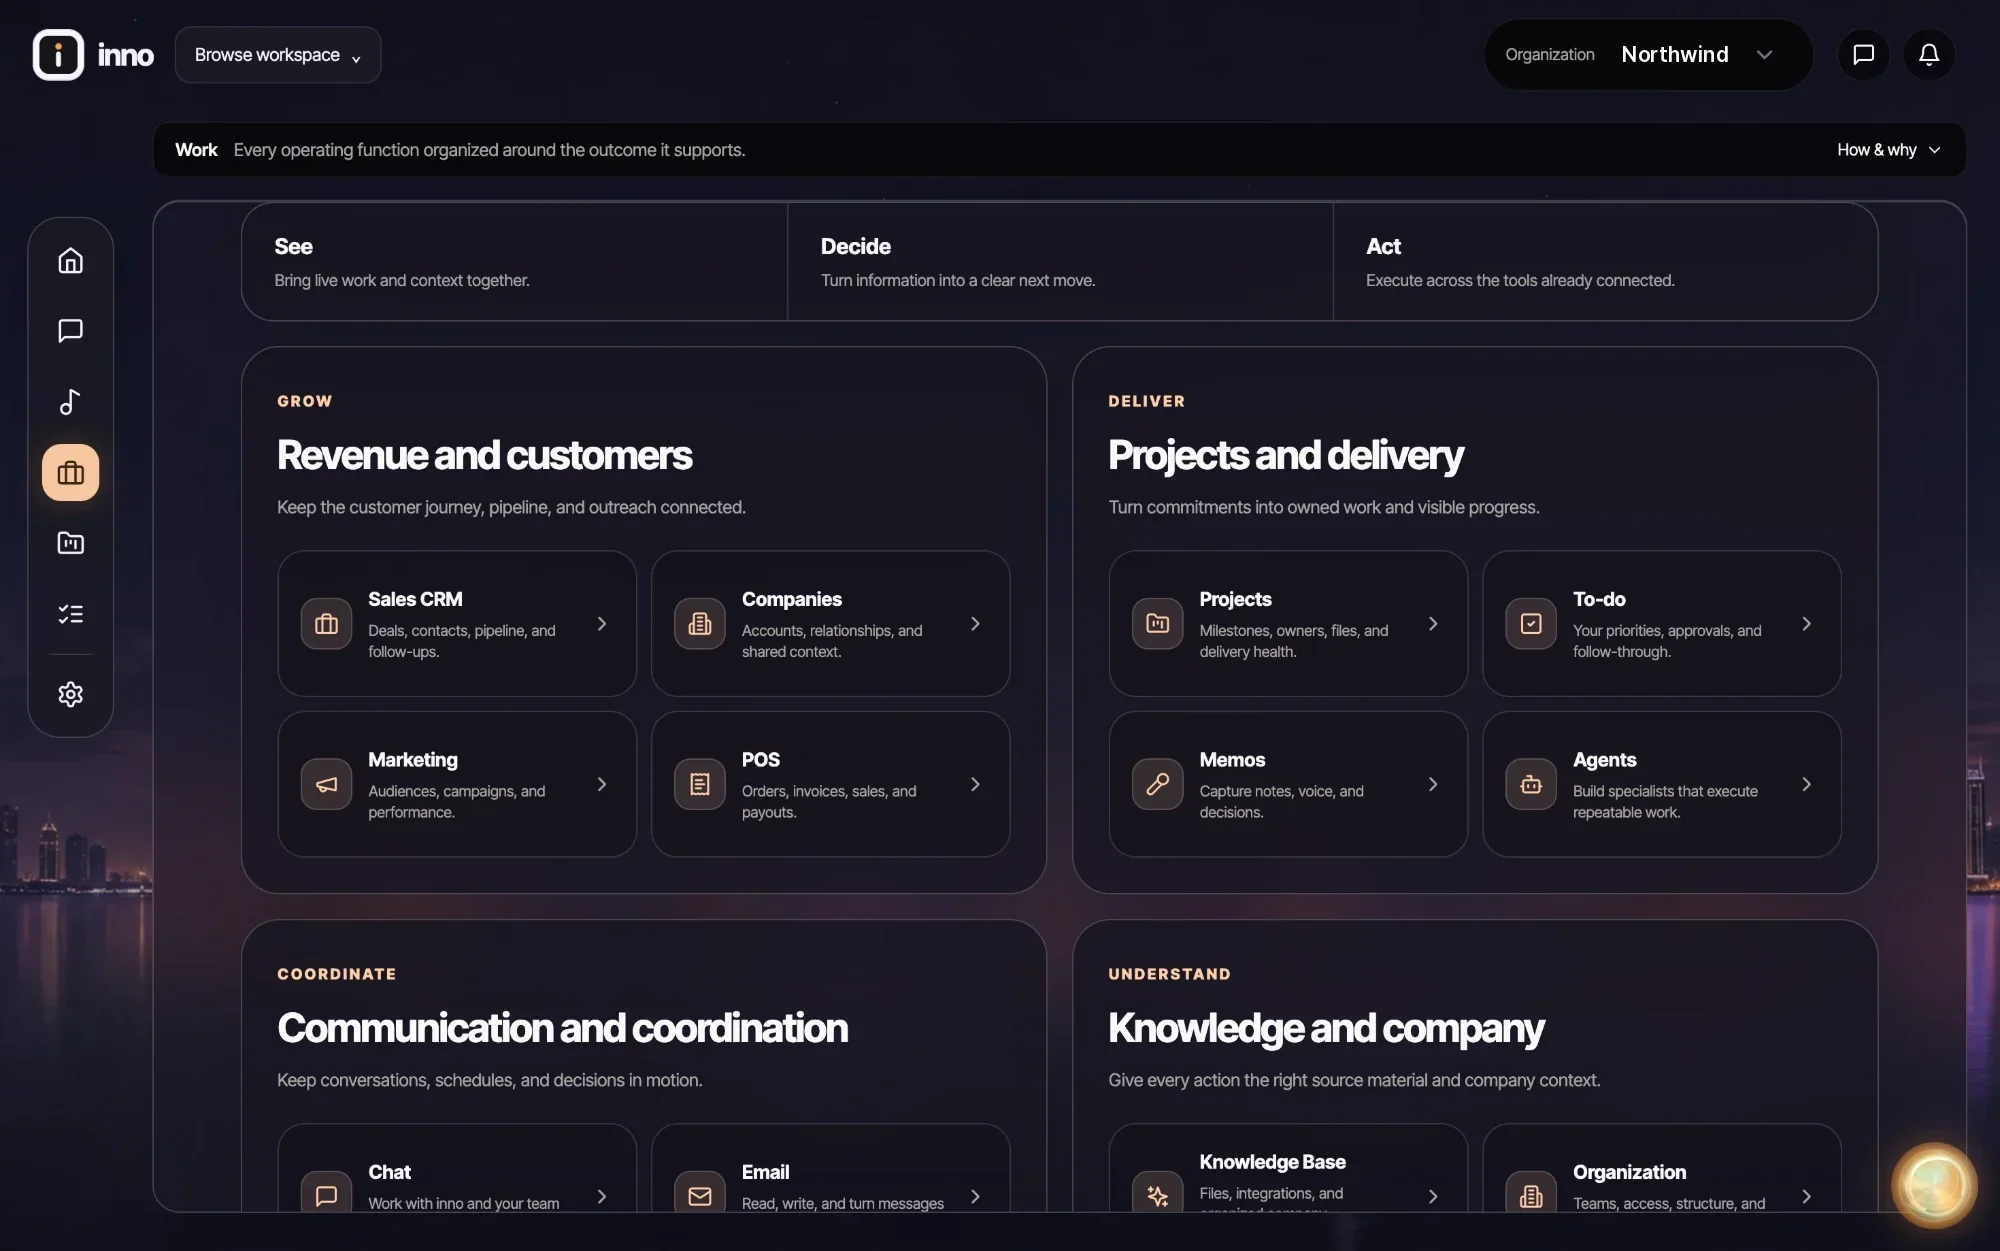Open Sales CRM via its chevron arrow
Viewport: 2000px width, 1251px height.
coord(602,624)
